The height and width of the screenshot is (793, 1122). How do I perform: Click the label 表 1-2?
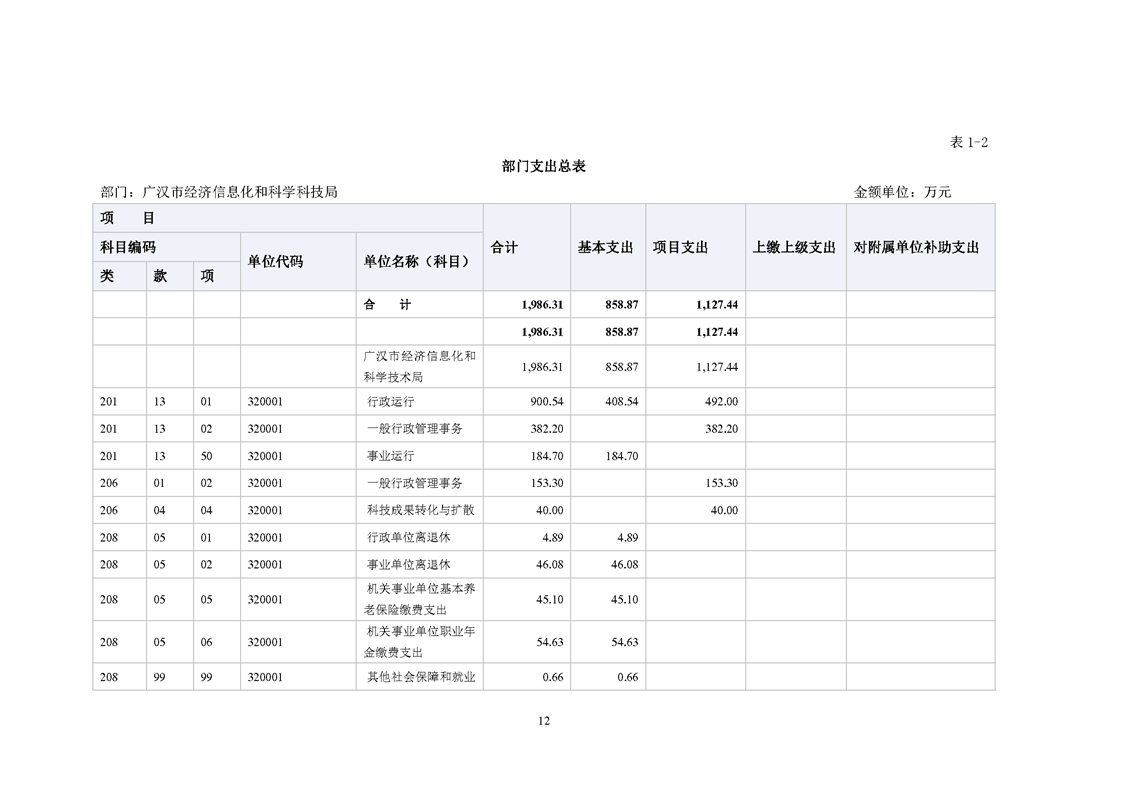(969, 142)
